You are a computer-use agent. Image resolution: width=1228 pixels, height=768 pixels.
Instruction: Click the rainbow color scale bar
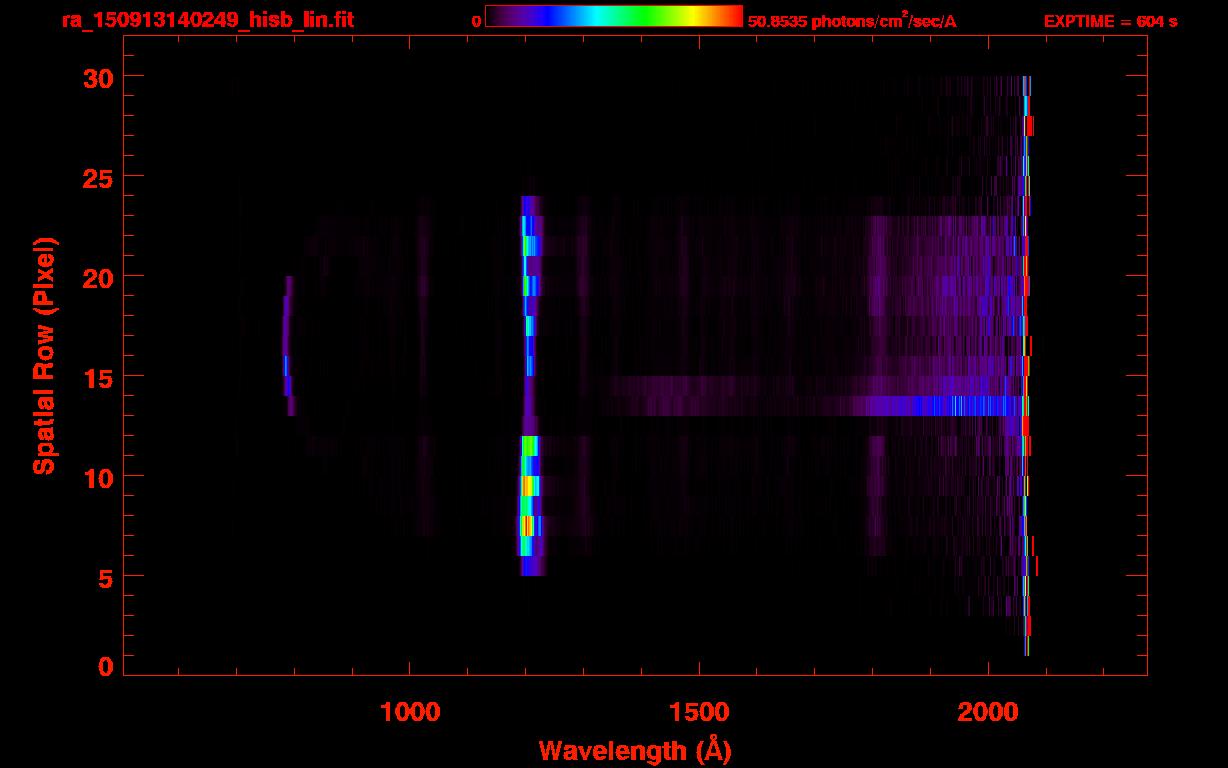(614, 17)
